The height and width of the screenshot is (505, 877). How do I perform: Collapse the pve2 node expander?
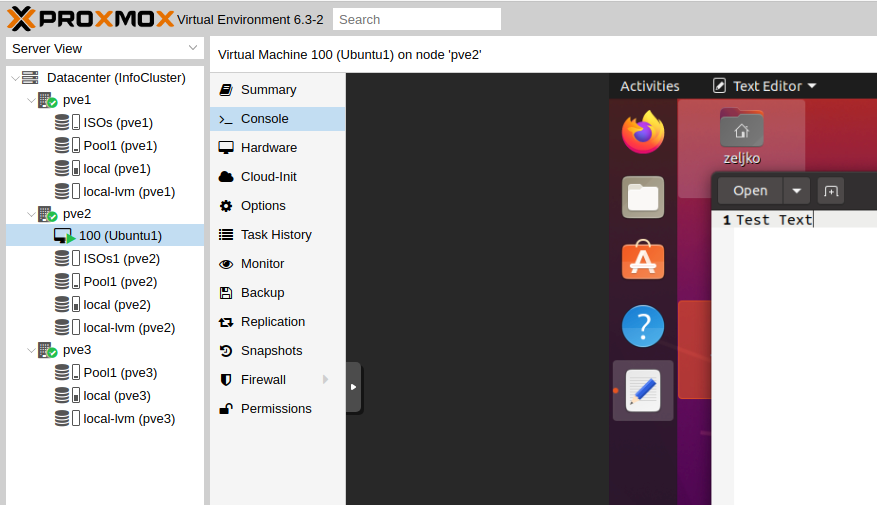click(31, 214)
